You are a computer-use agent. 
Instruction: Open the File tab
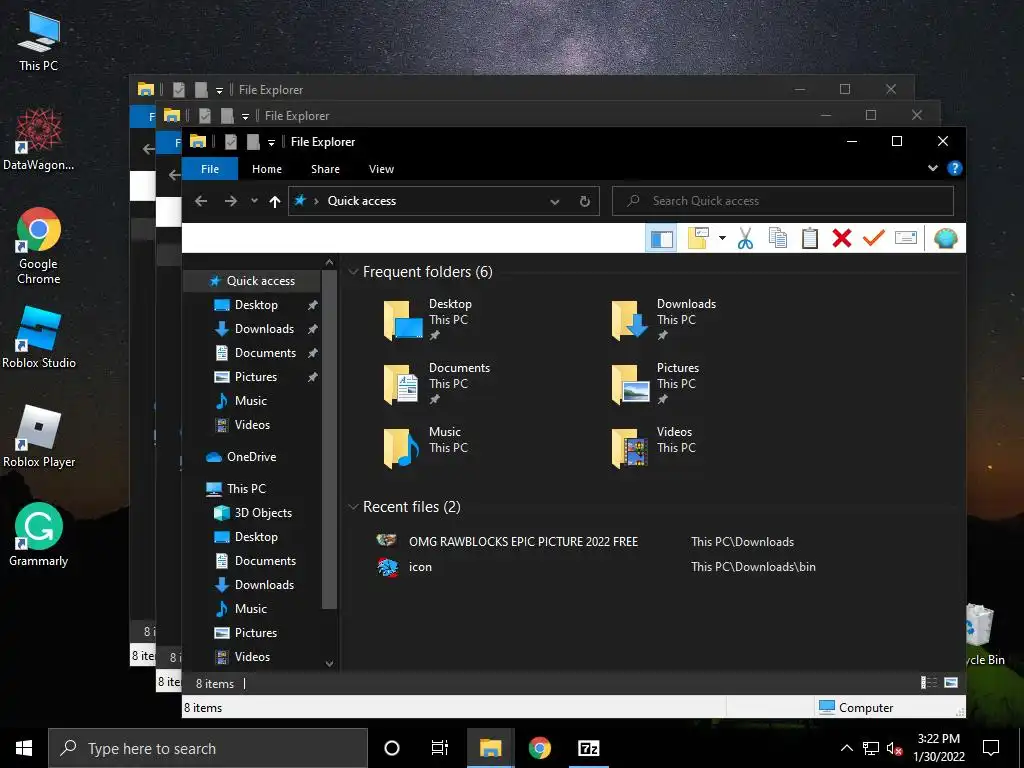tap(210, 169)
